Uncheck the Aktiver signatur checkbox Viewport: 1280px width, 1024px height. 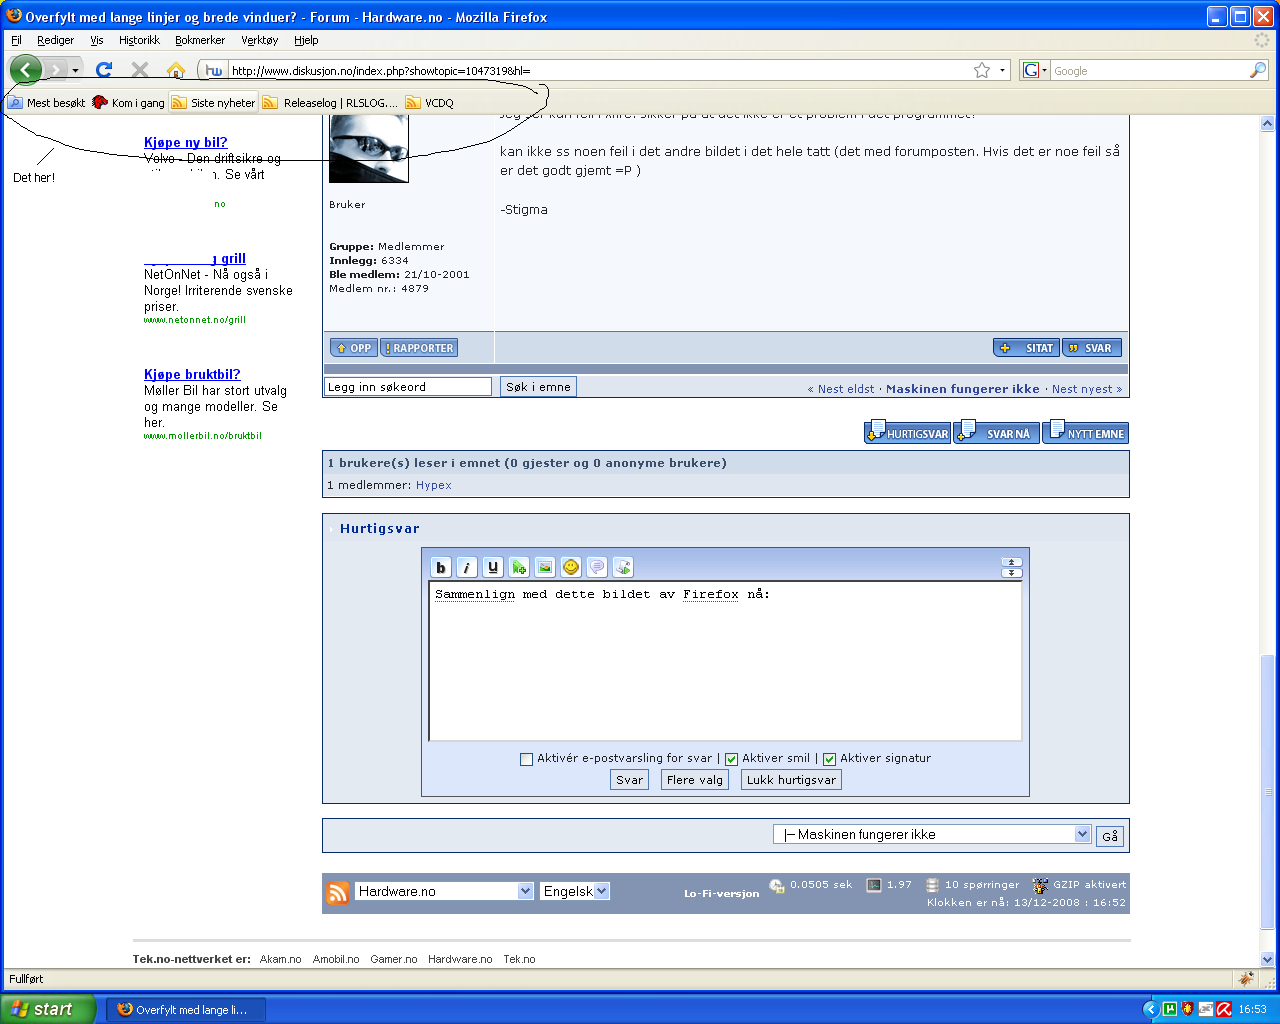pos(829,759)
